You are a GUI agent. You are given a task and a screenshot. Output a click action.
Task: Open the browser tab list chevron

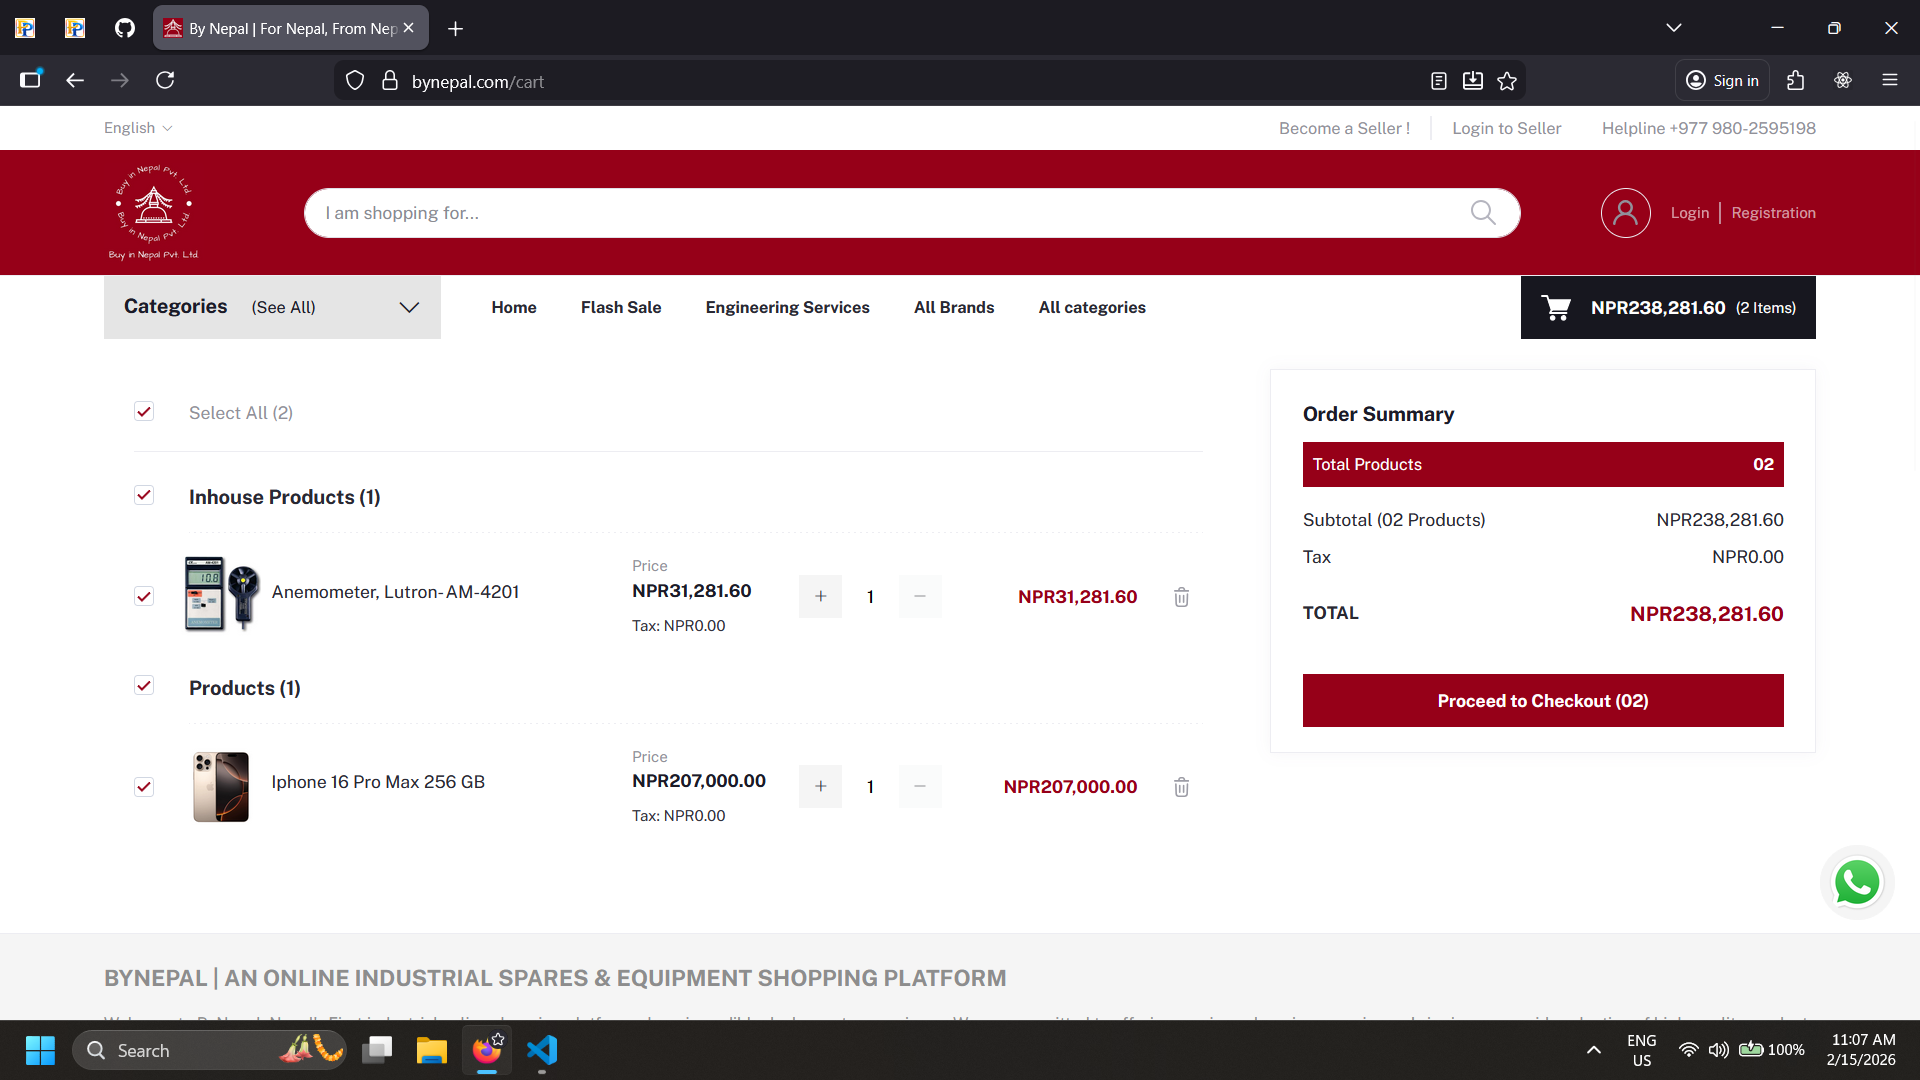1674,28
